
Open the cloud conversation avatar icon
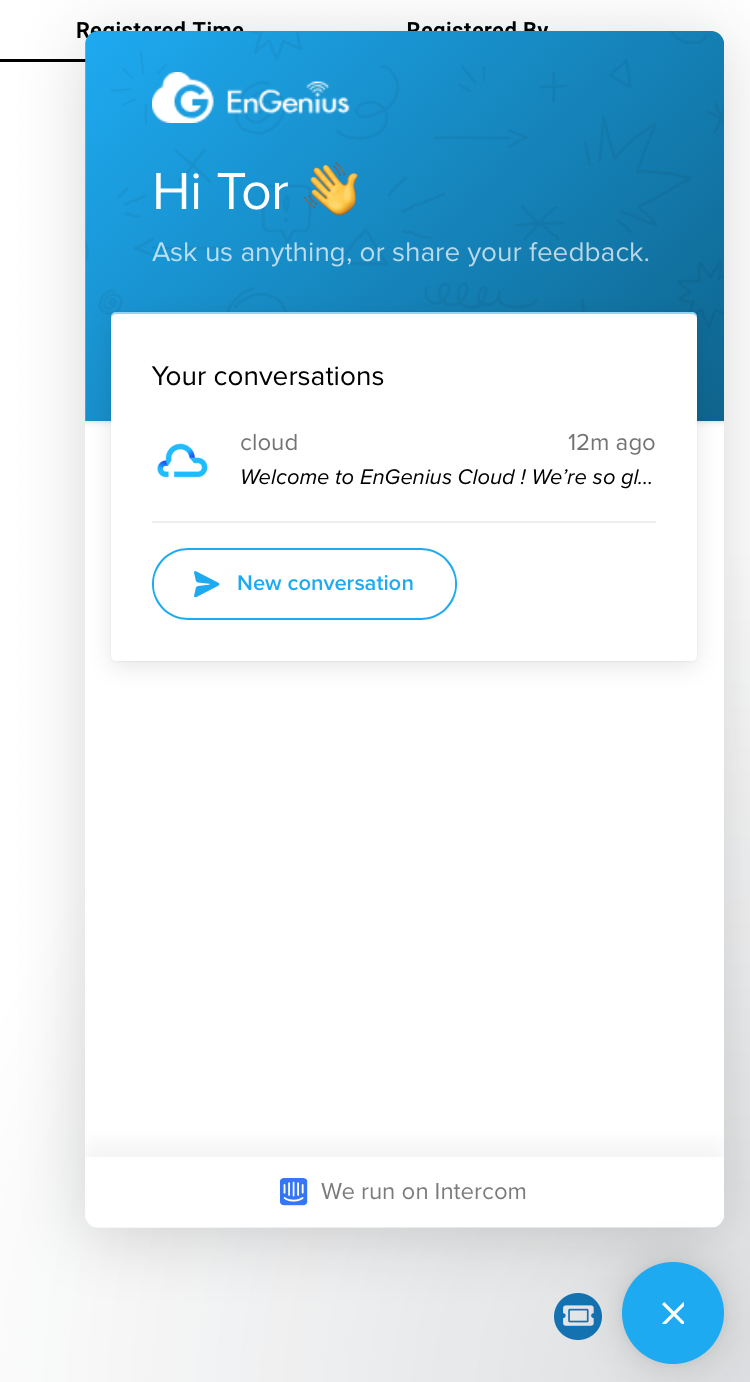(182, 461)
